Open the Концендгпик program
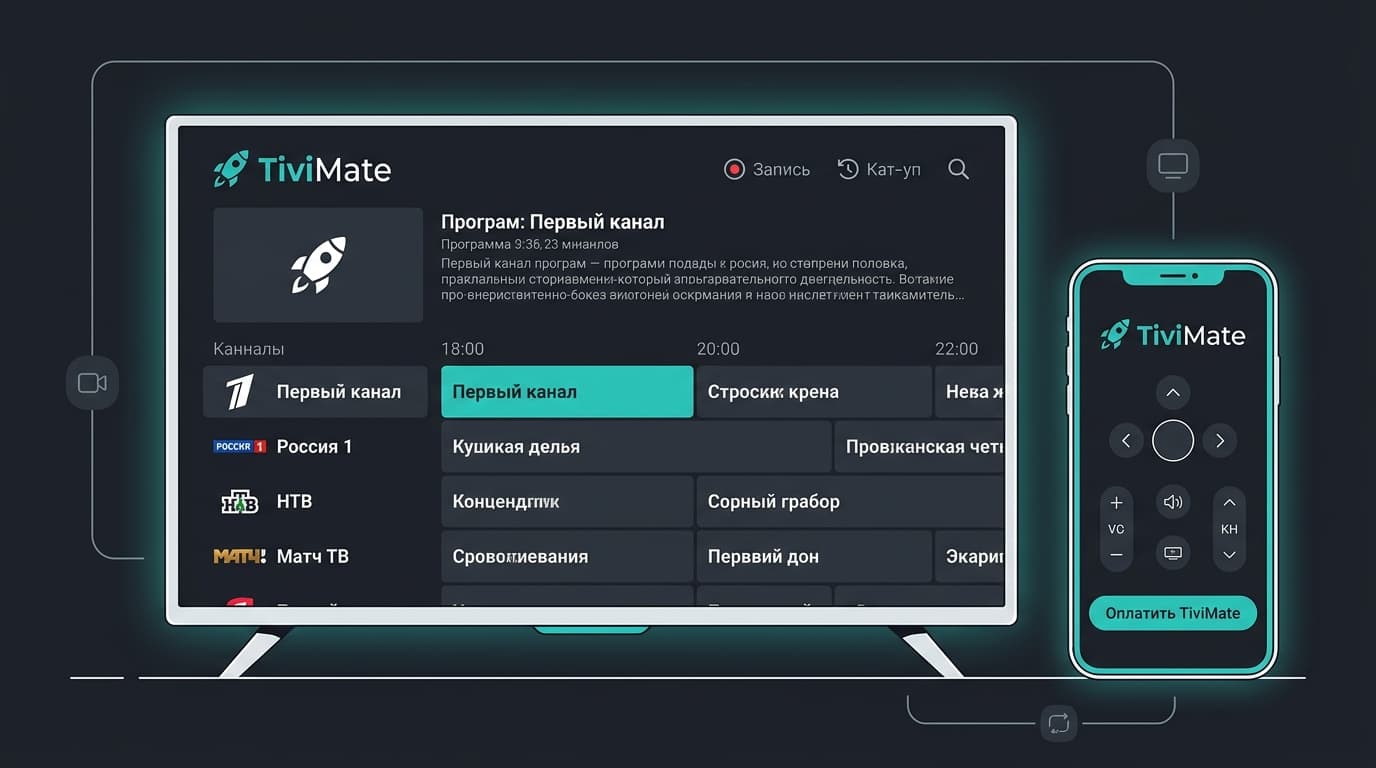The image size is (1376, 768). point(567,501)
